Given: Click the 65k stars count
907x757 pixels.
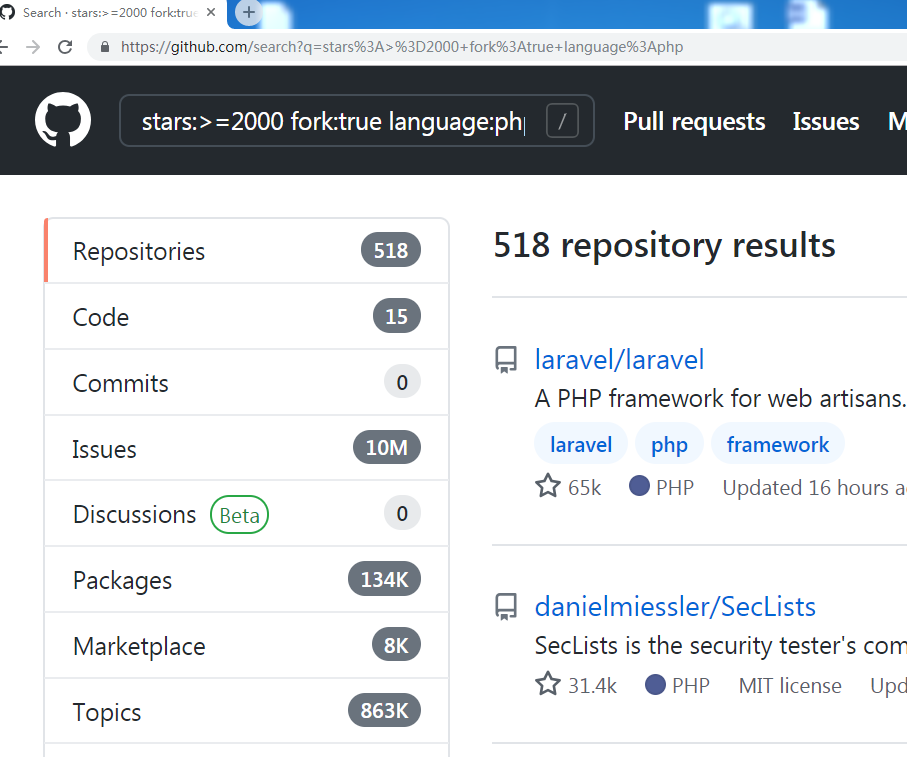Looking at the screenshot, I should [x=584, y=488].
